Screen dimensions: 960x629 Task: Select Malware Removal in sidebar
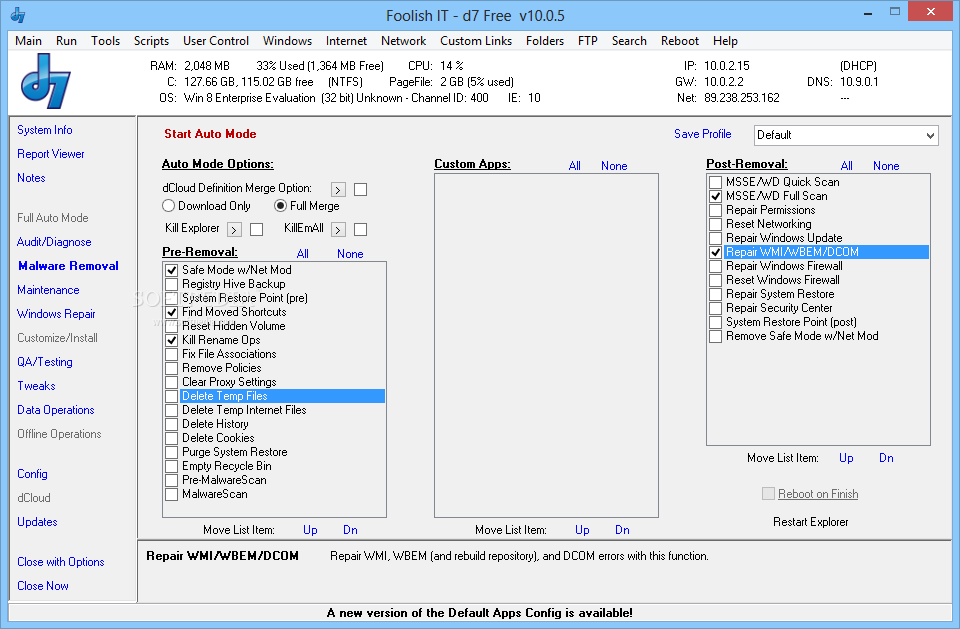[x=69, y=266]
